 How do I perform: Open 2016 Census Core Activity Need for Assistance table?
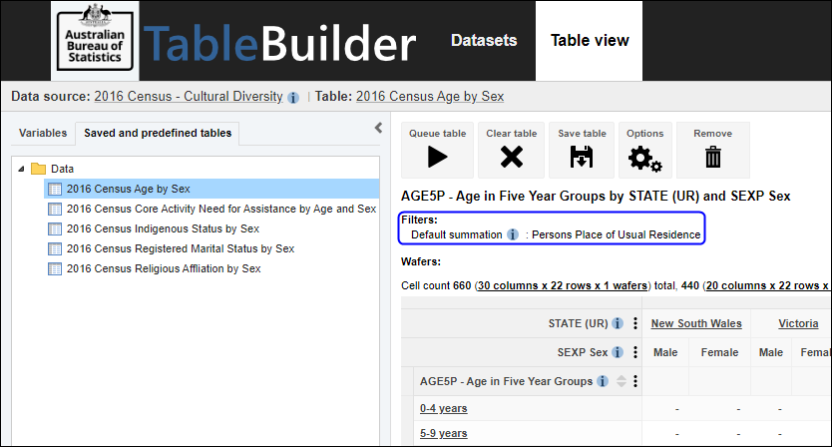[x=221, y=209]
